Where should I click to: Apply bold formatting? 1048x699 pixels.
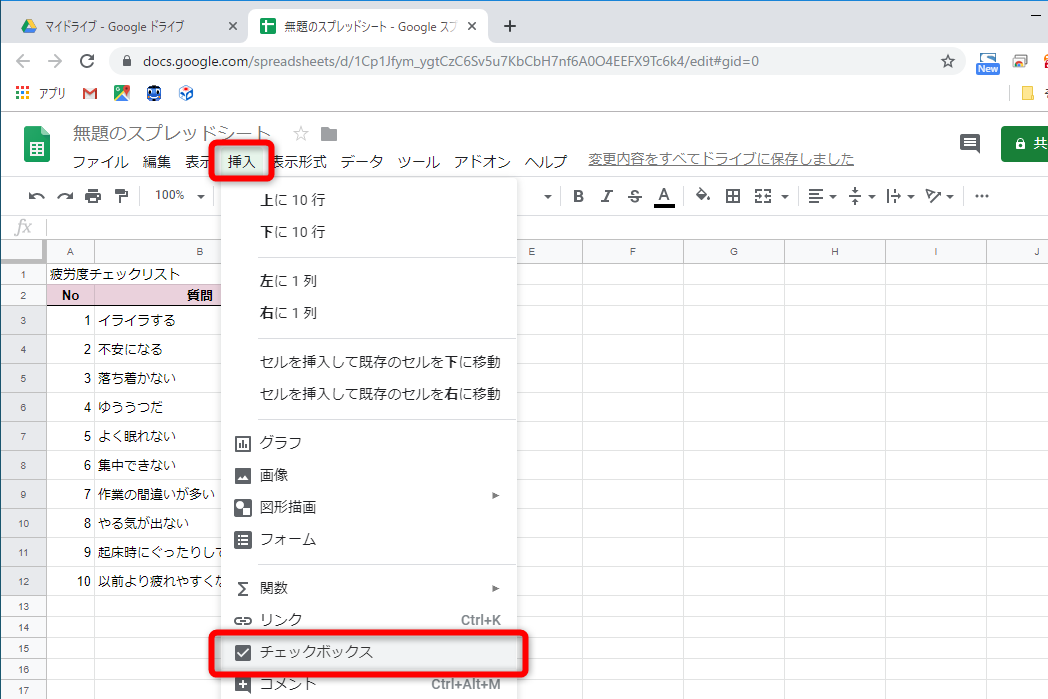pyautogui.click(x=578, y=196)
